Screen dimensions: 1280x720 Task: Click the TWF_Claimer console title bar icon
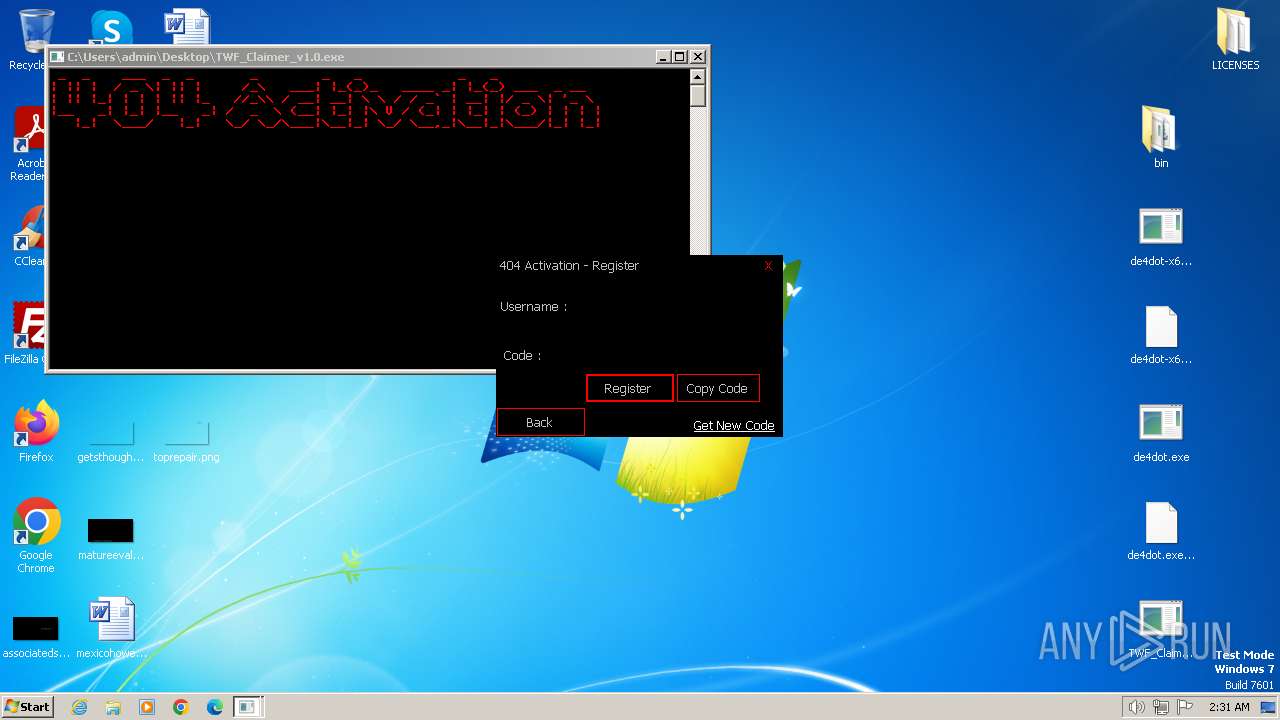57,57
